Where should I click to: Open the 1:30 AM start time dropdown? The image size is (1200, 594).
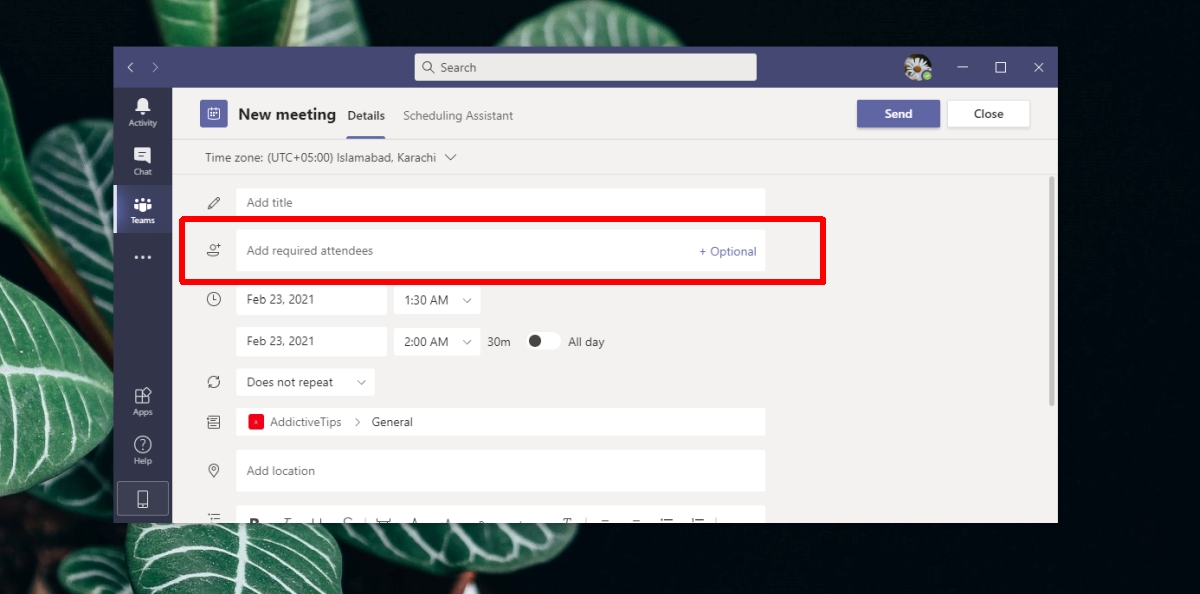(x=437, y=300)
